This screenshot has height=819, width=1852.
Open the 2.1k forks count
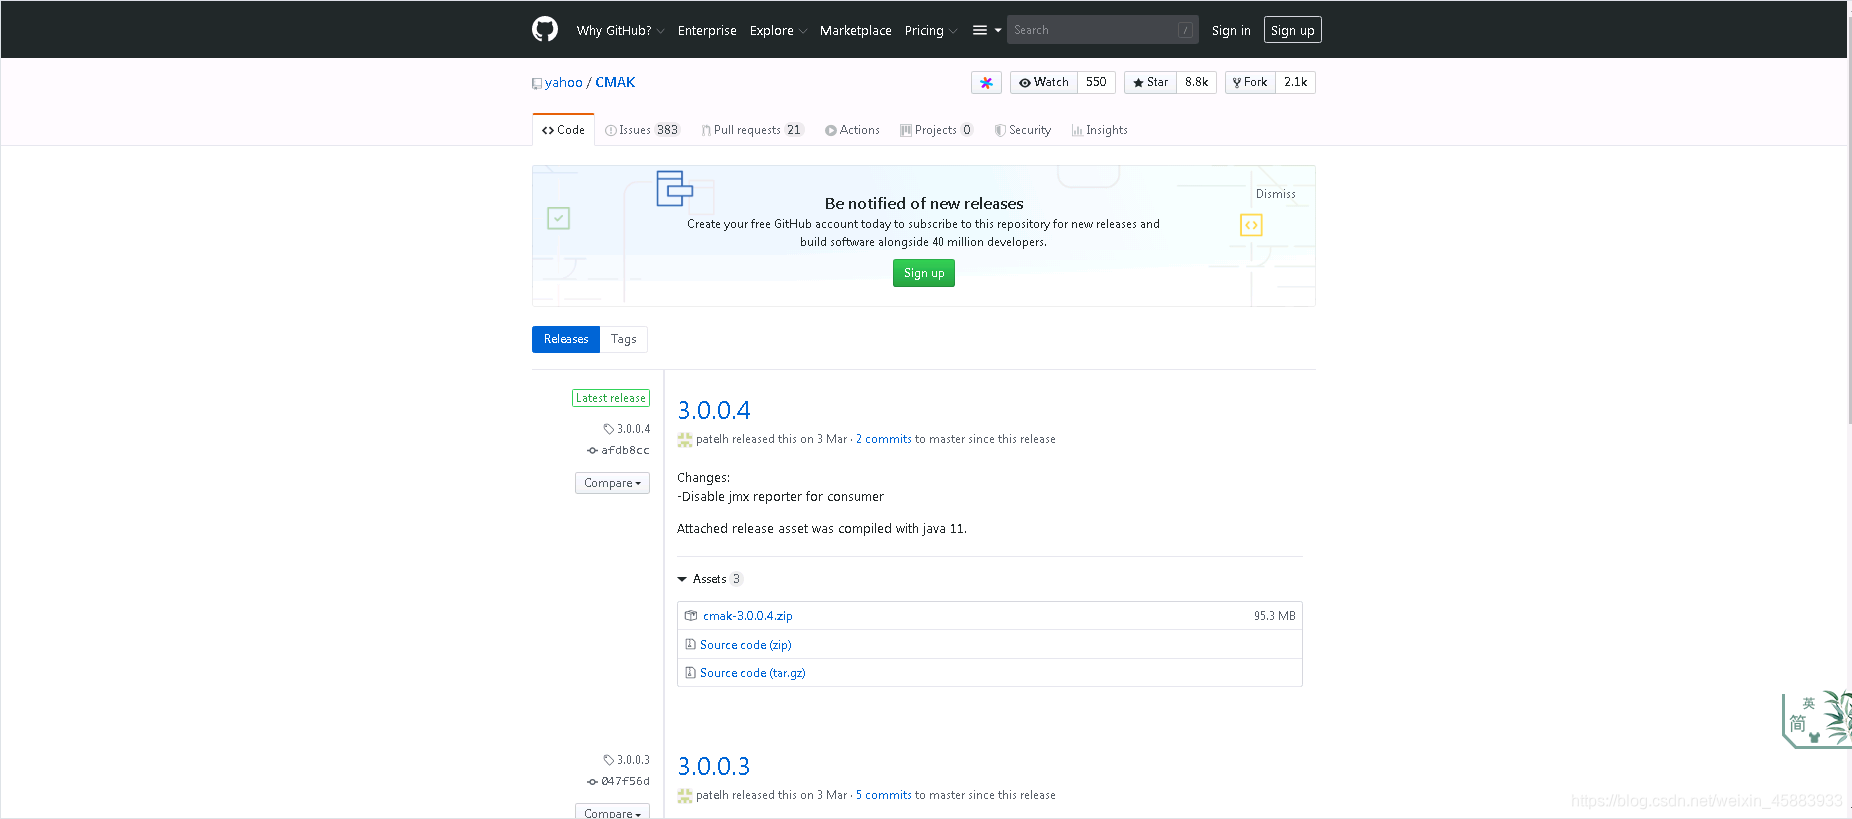[x=1295, y=83]
